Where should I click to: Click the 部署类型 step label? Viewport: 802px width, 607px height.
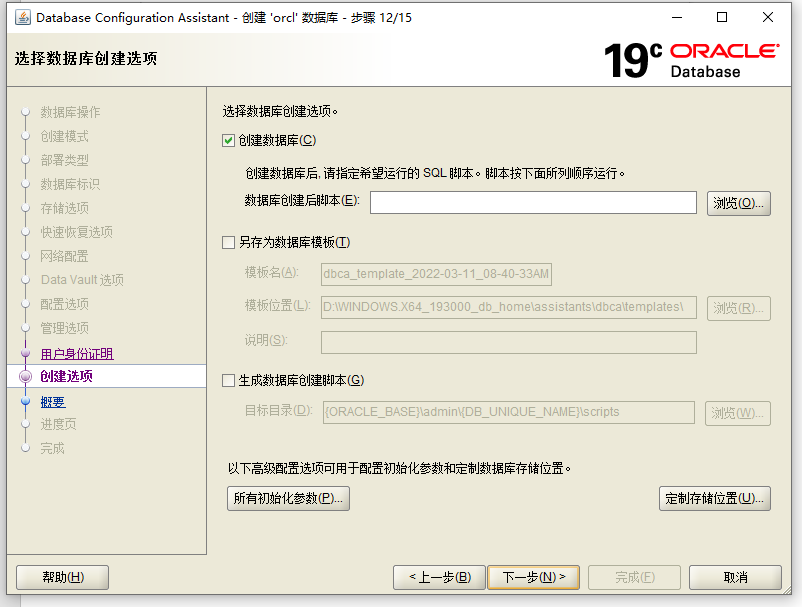pyautogui.click(x=64, y=160)
